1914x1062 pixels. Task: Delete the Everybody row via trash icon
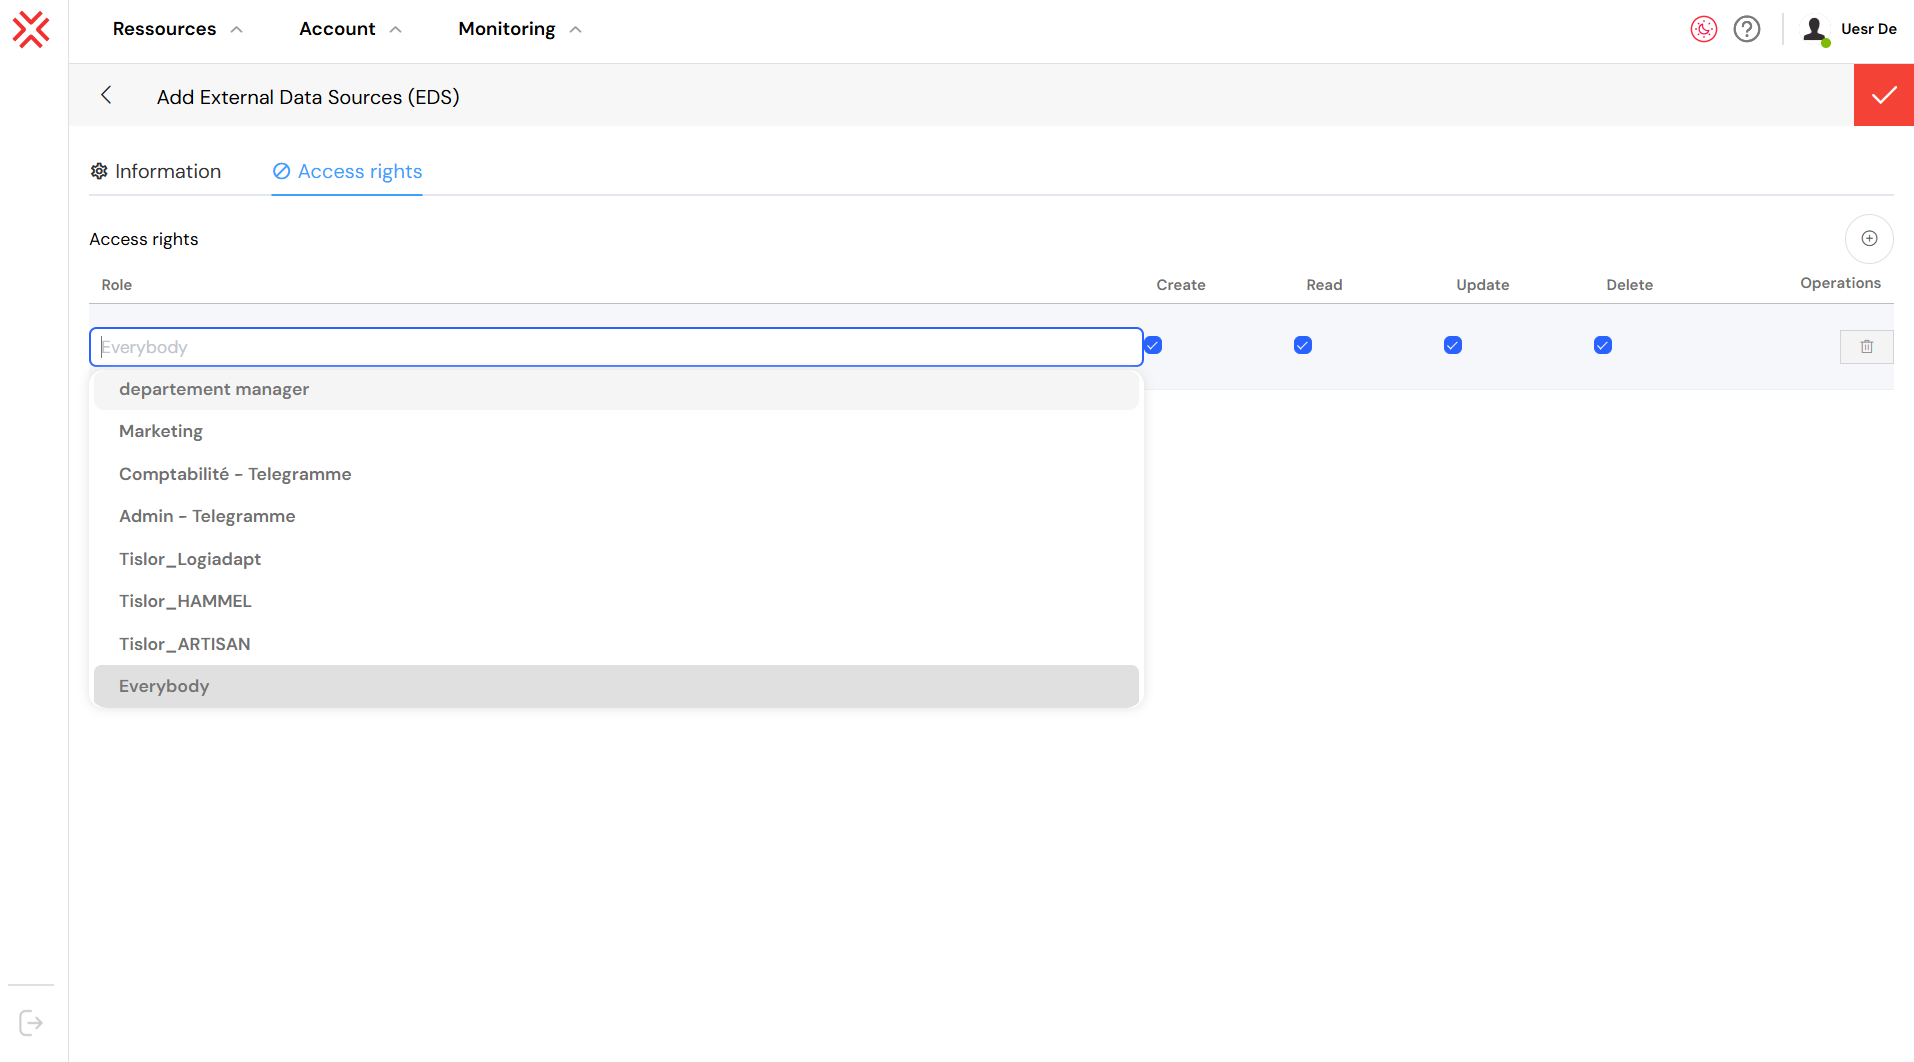[1866, 346]
